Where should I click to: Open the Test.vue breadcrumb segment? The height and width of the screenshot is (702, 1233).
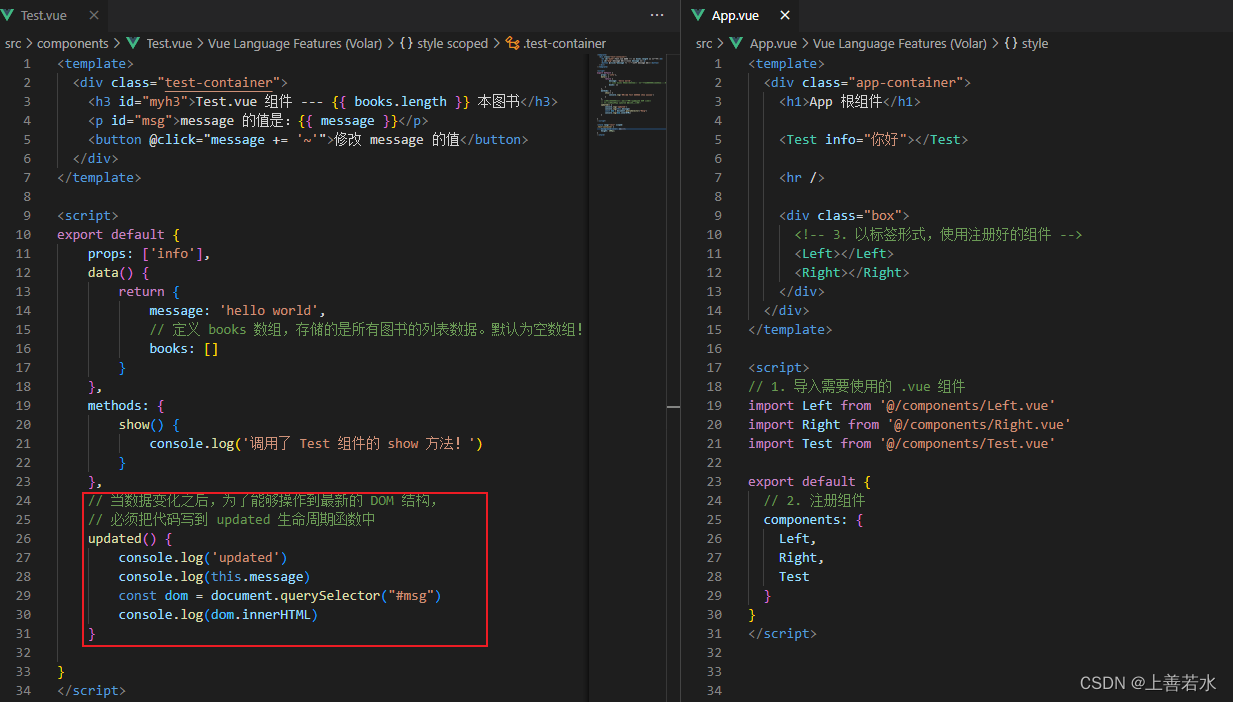click(169, 44)
